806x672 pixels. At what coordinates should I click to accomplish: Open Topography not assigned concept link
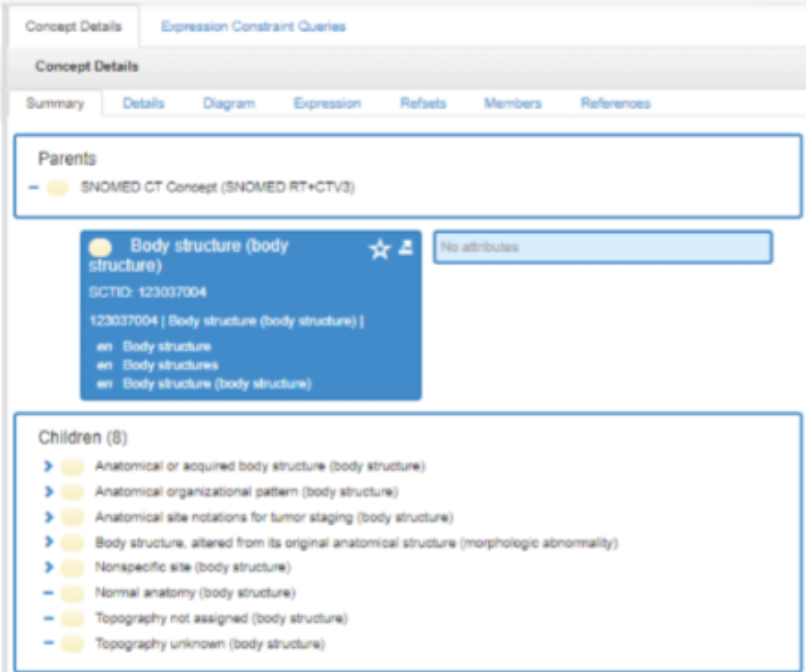(221, 618)
